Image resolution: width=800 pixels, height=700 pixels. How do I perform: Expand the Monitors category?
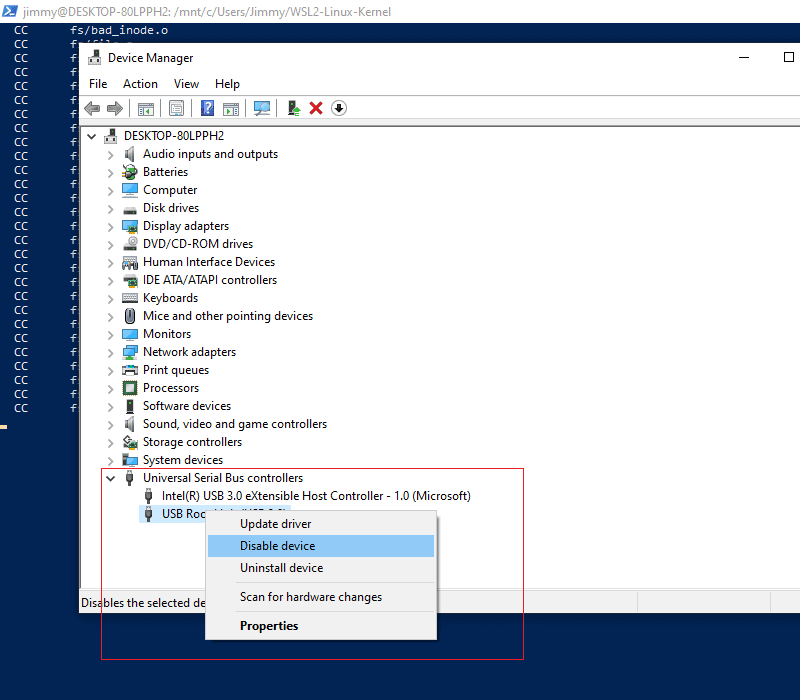pyautogui.click(x=110, y=335)
